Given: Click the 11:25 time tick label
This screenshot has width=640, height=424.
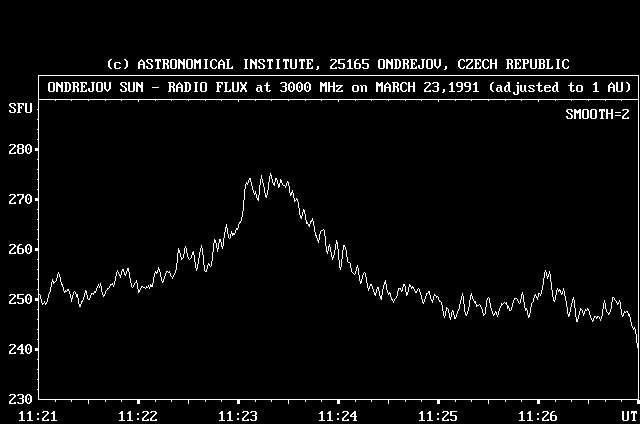Looking at the screenshot, I should [x=437, y=415].
